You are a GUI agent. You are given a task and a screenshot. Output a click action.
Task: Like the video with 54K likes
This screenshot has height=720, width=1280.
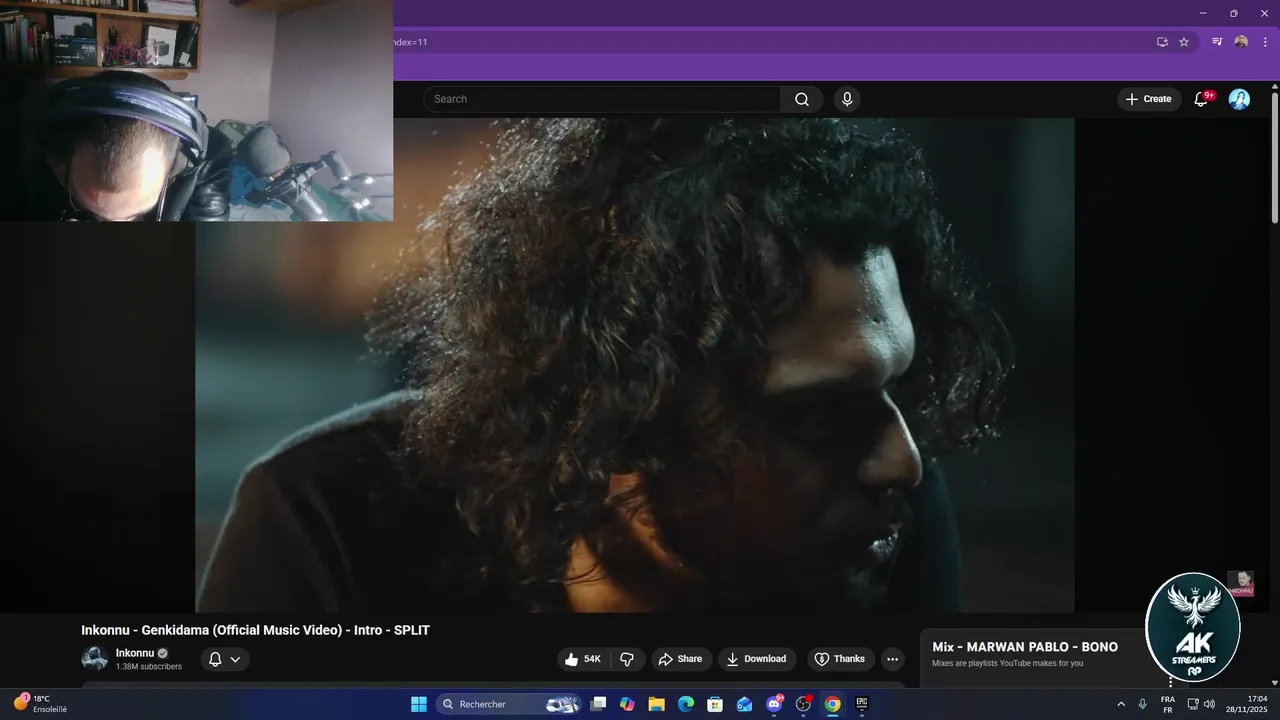point(583,659)
